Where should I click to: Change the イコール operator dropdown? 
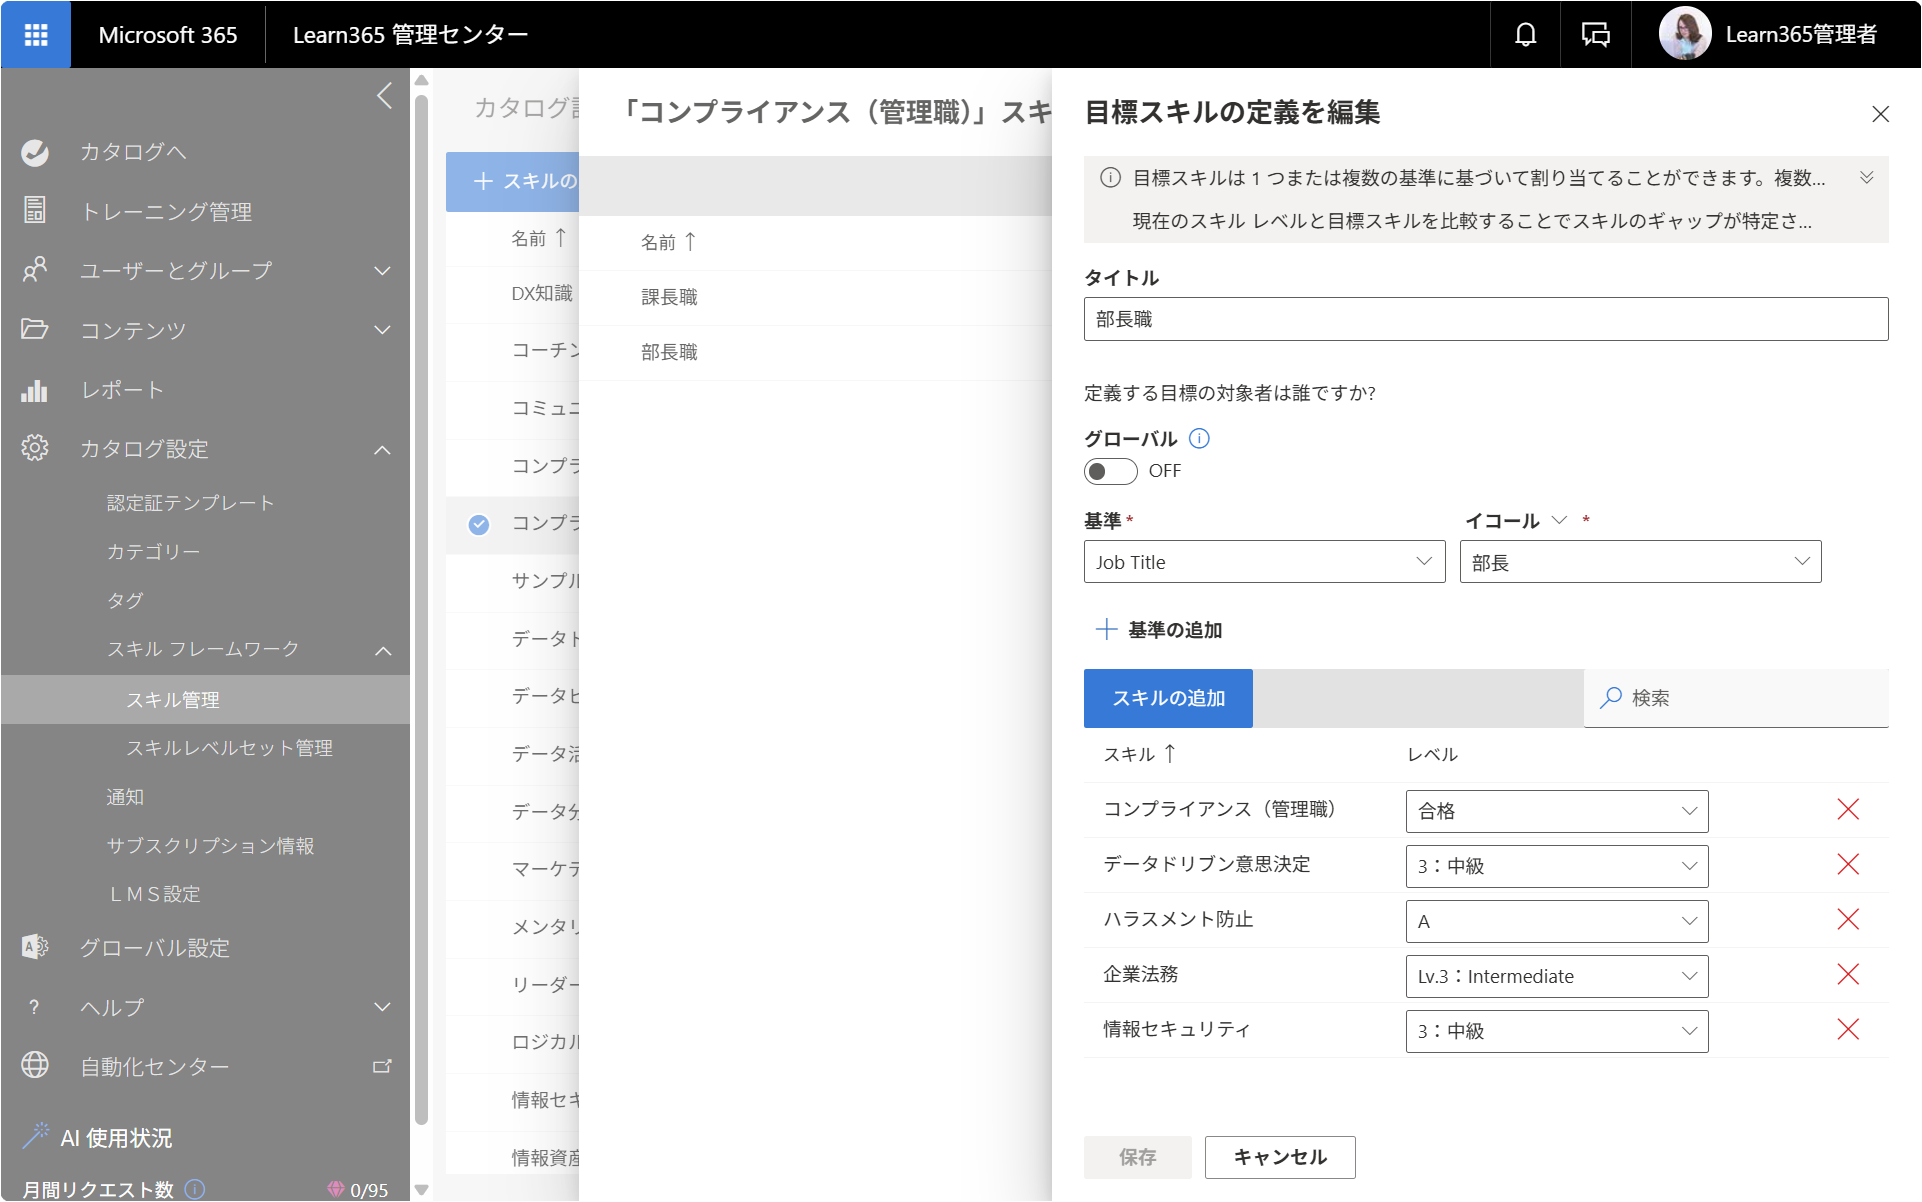click(x=1516, y=521)
